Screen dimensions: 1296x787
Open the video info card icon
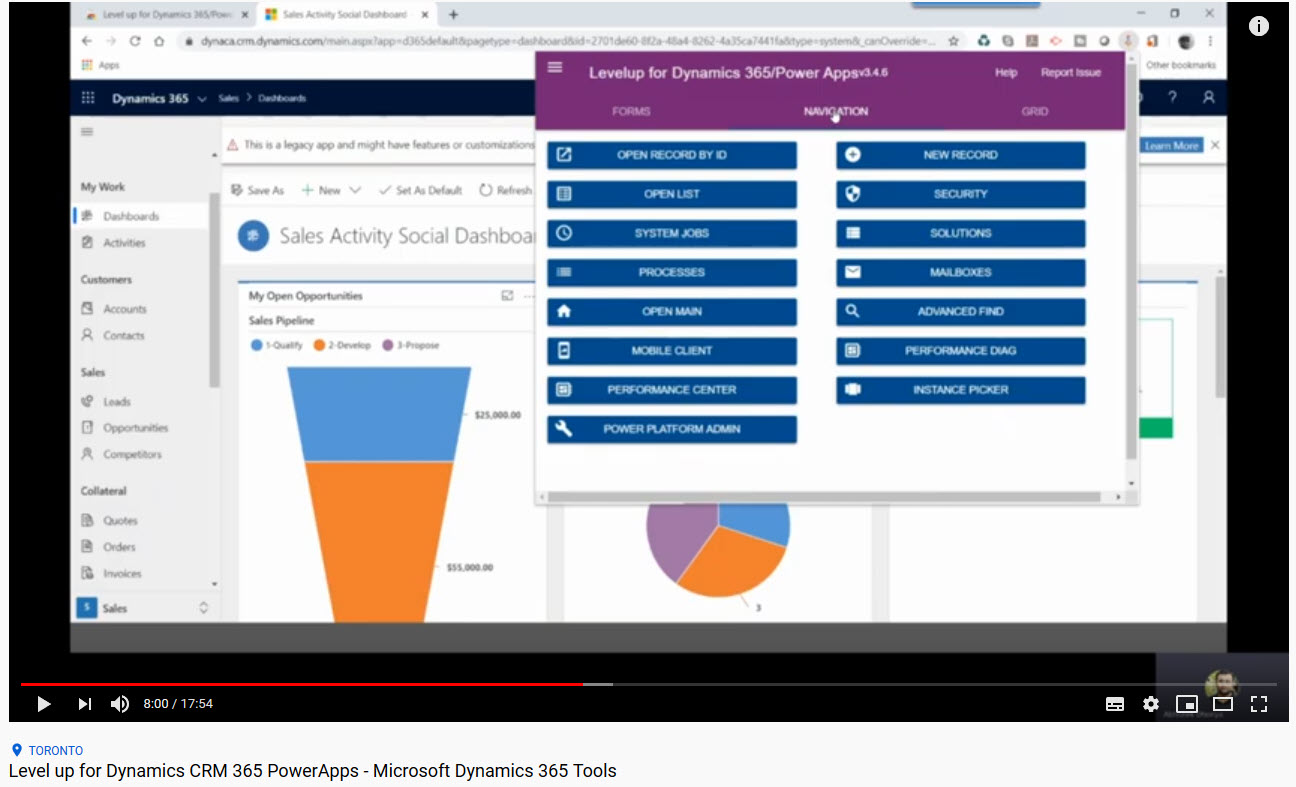pyautogui.click(x=1259, y=27)
